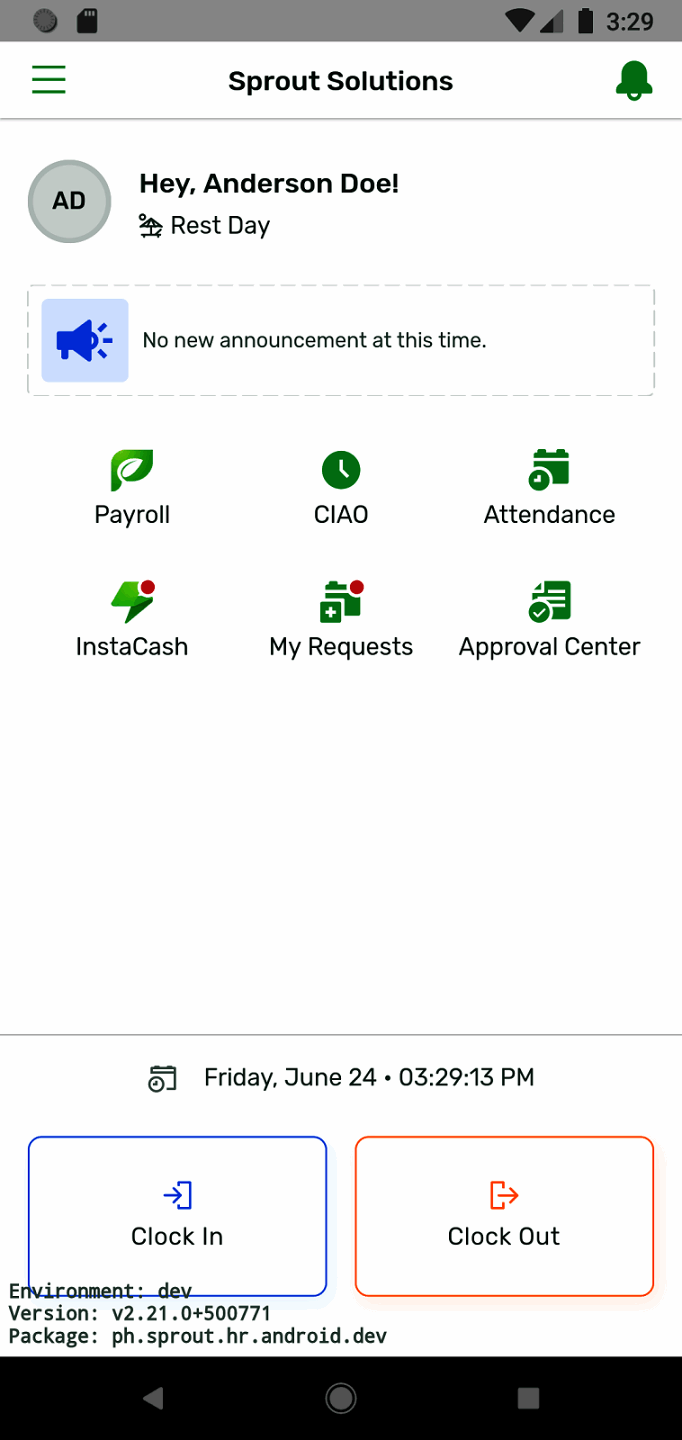Tap the AD profile avatar

pyautogui.click(x=69, y=201)
